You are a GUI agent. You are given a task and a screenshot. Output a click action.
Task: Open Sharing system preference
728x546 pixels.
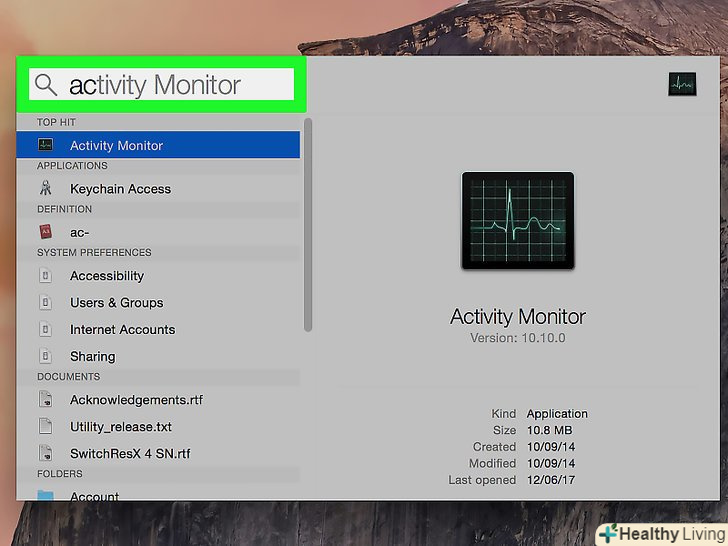point(158,357)
